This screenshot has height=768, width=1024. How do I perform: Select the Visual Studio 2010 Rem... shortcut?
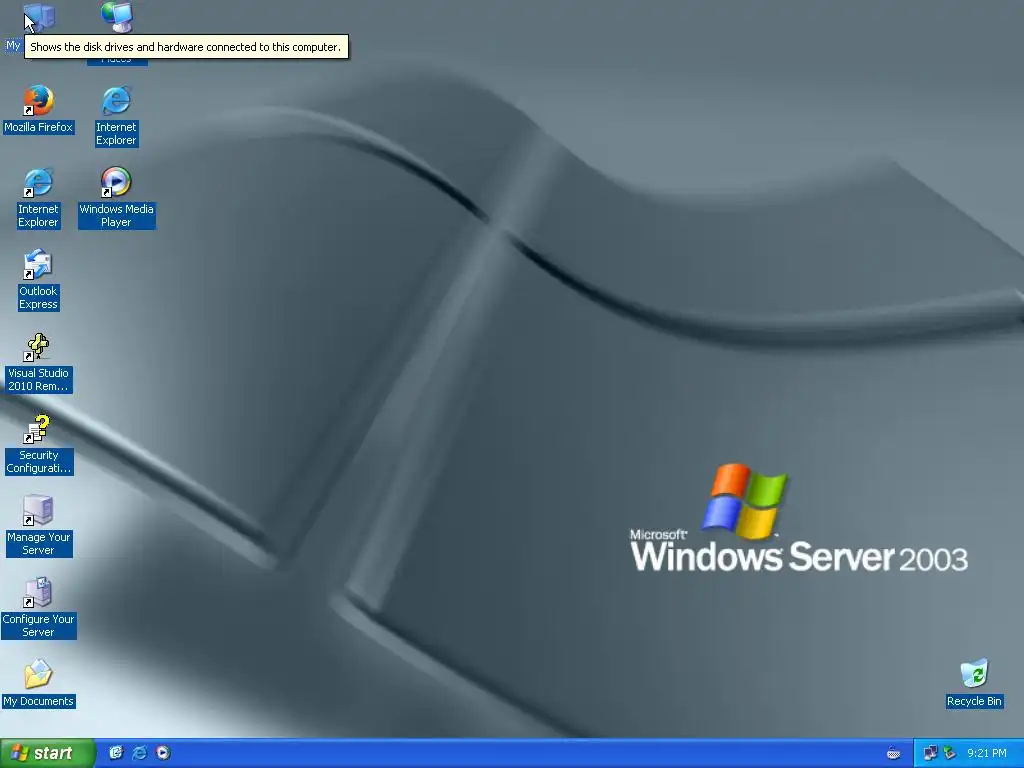(38, 362)
